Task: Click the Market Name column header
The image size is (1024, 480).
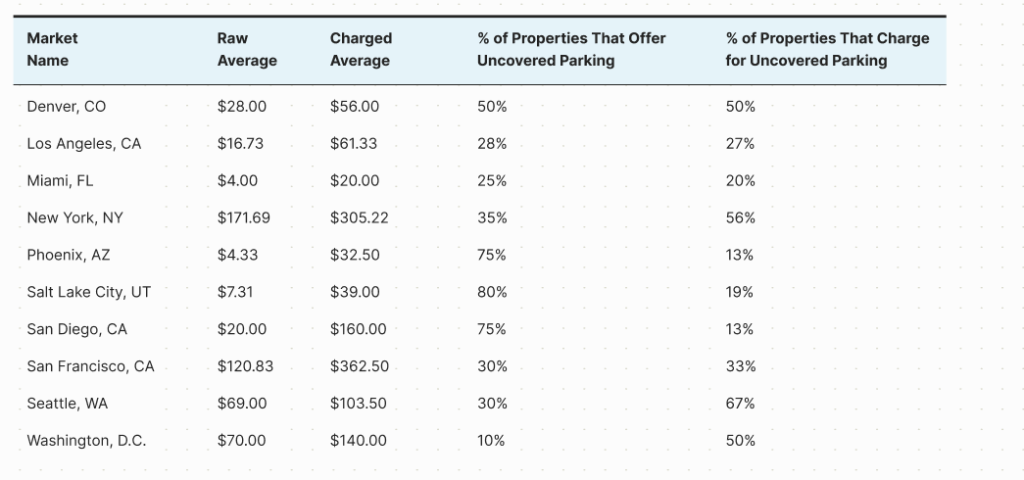Action: [x=52, y=49]
